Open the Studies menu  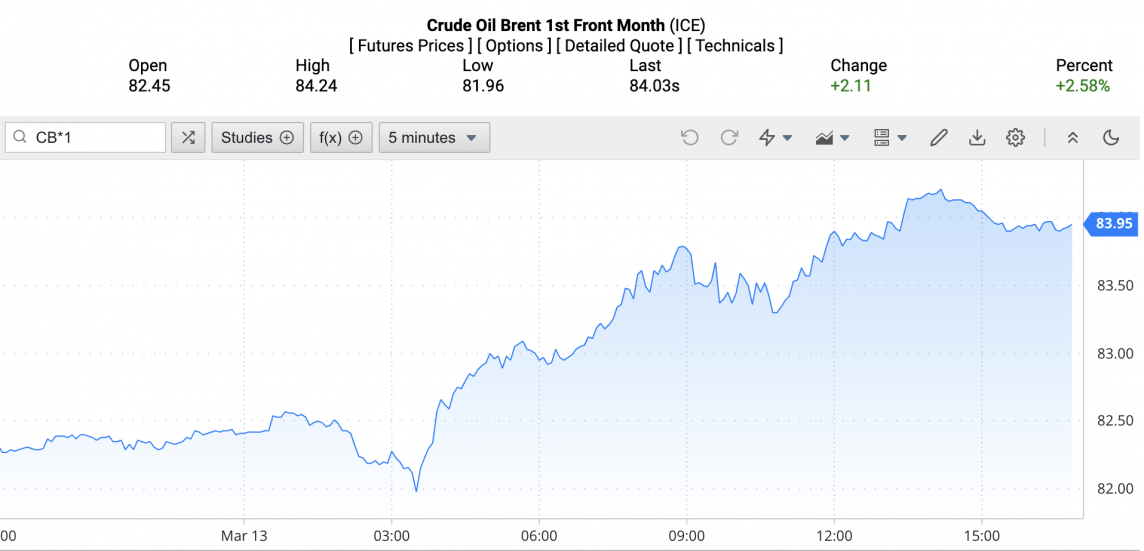[x=257, y=138]
